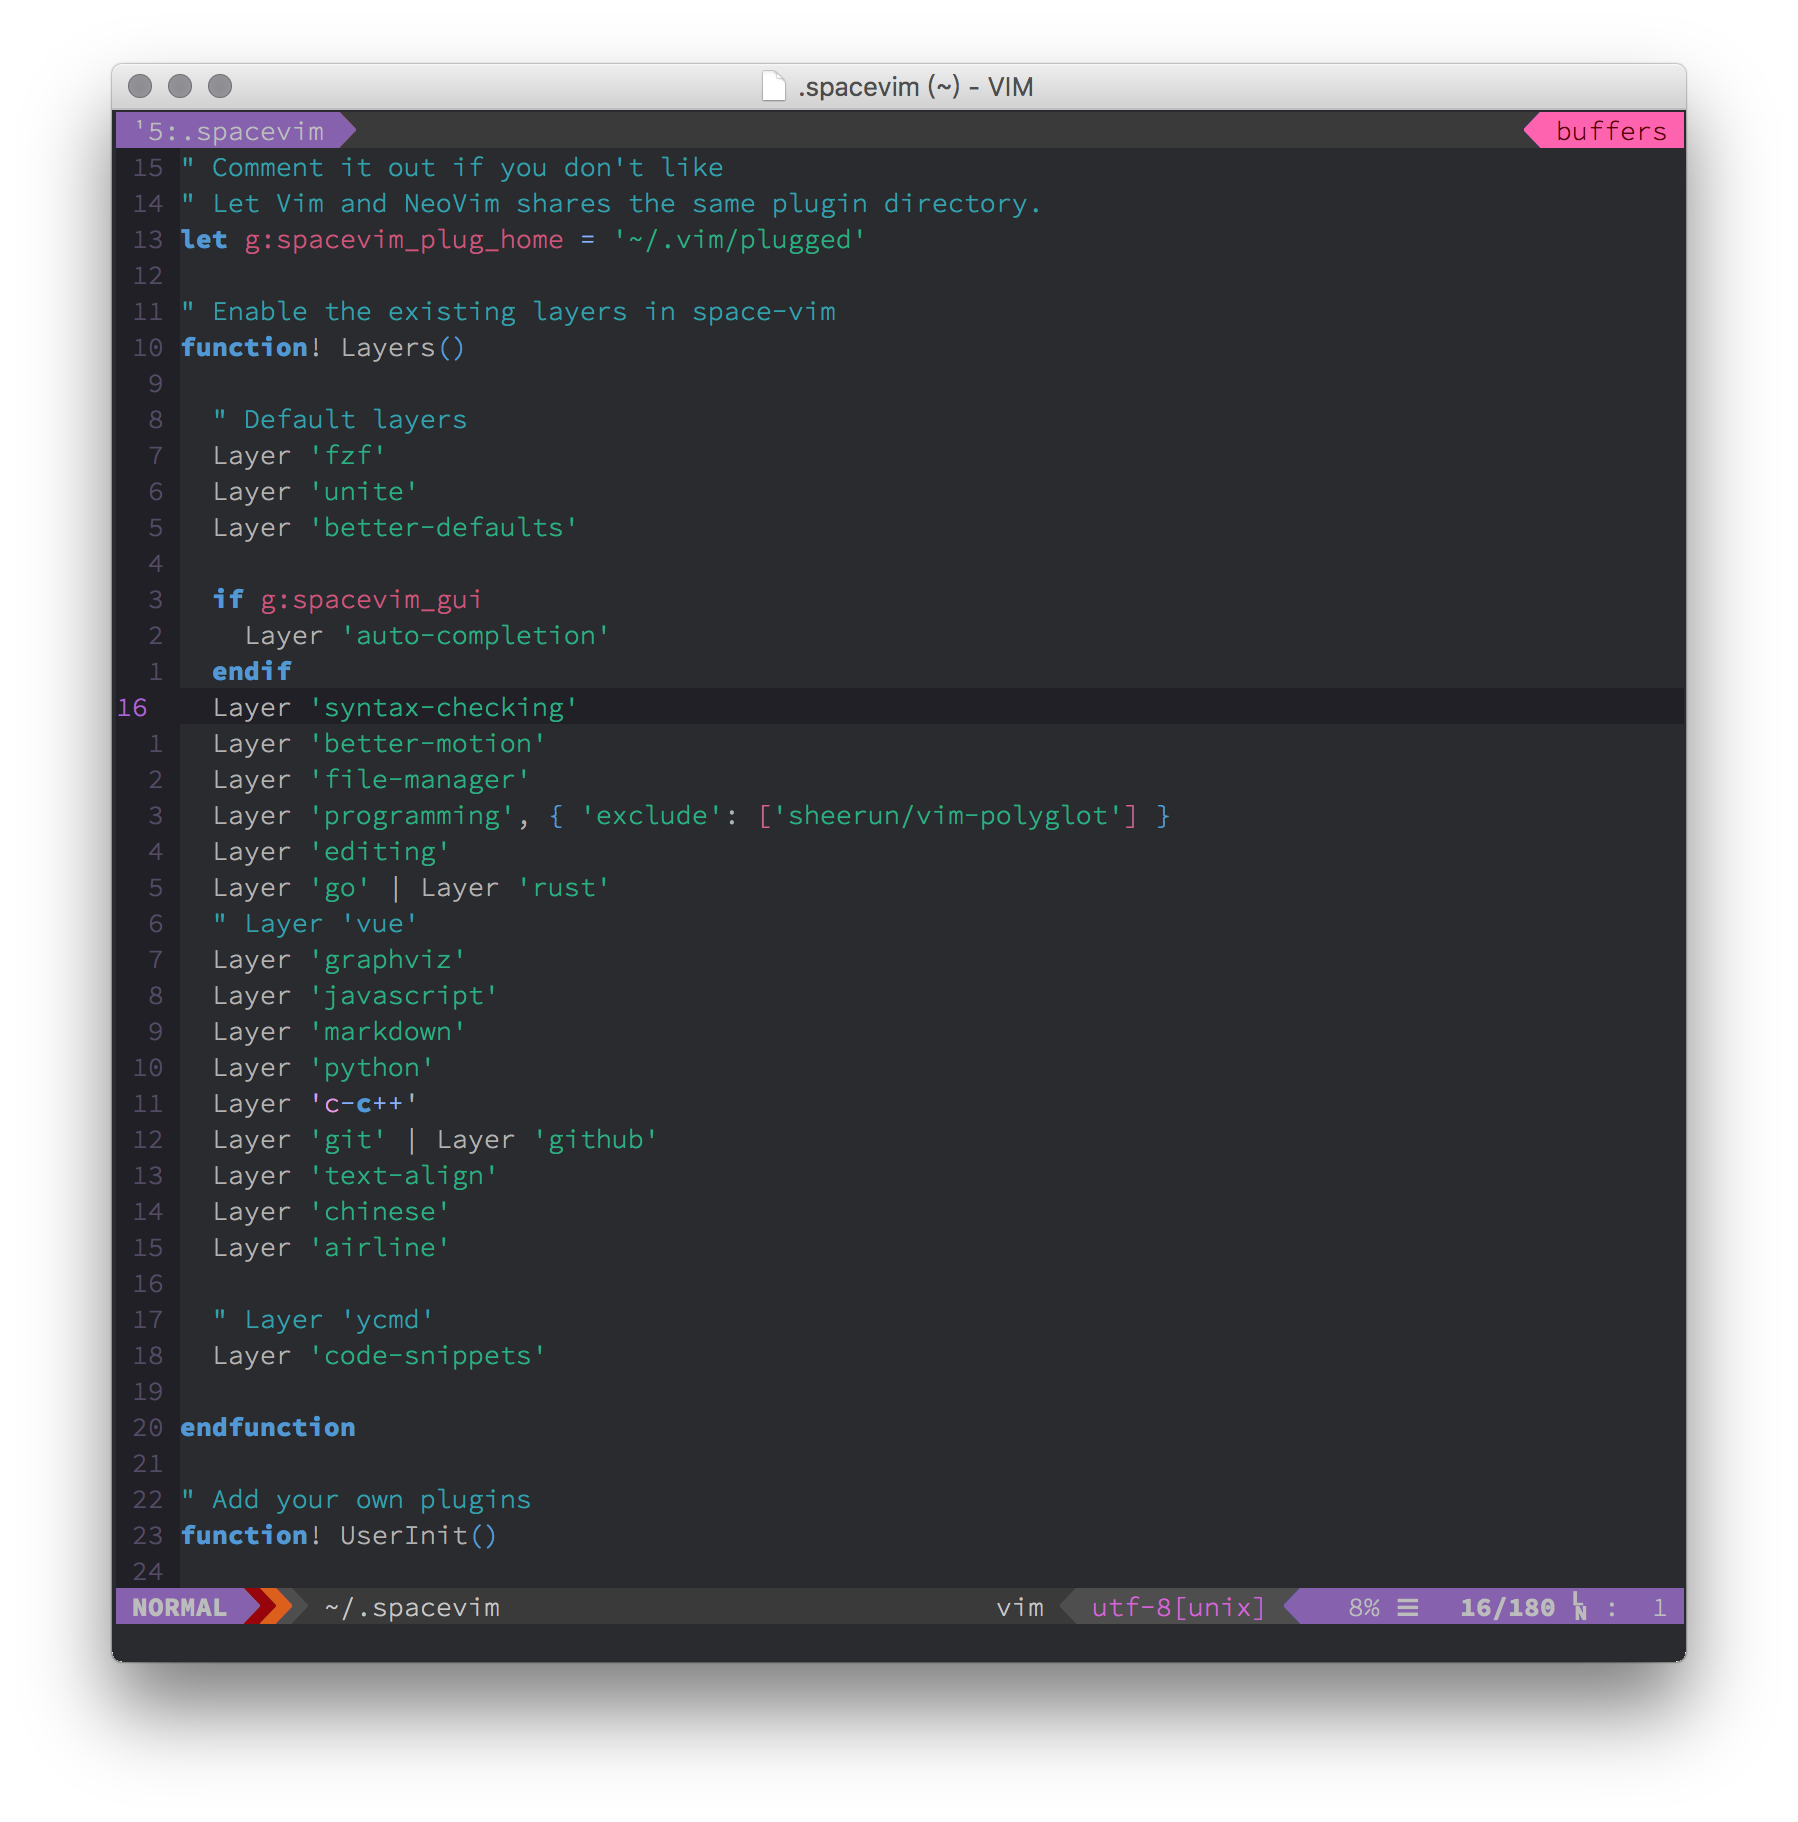Click the 'Default layers' comment
Screen dimensions: 1798x1822
(340, 419)
